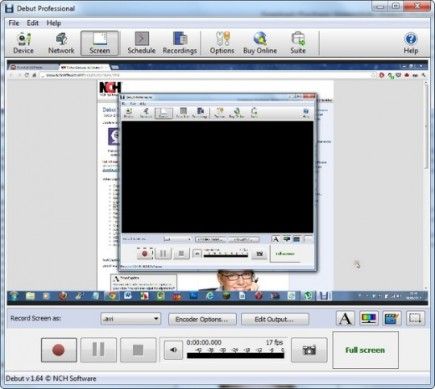The width and height of the screenshot is (435, 389).
Task: Start recording with the red record button
Action: [x=59, y=350]
